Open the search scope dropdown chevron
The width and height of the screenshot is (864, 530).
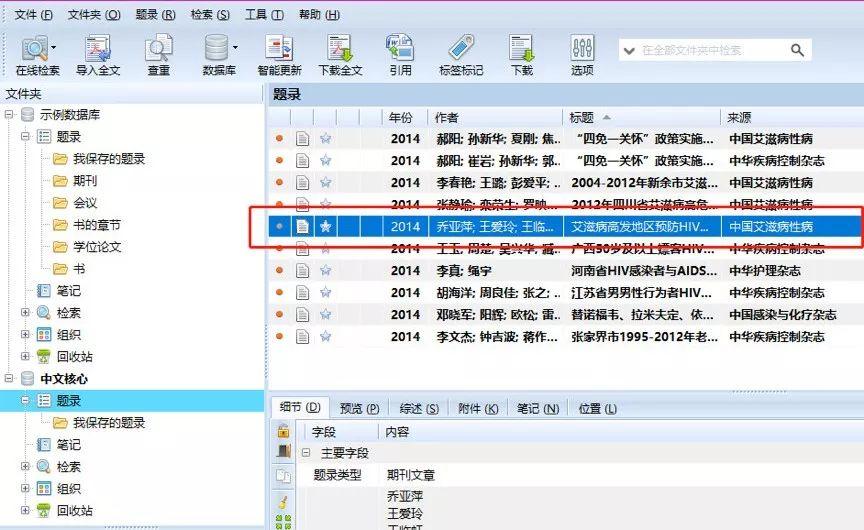click(629, 51)
